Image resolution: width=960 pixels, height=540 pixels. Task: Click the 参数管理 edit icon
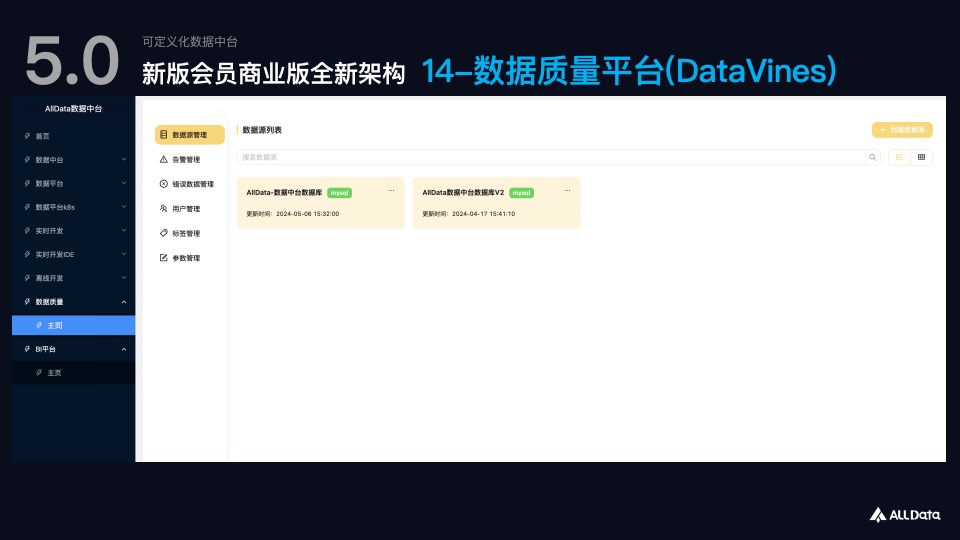click(x=163, y=258)
